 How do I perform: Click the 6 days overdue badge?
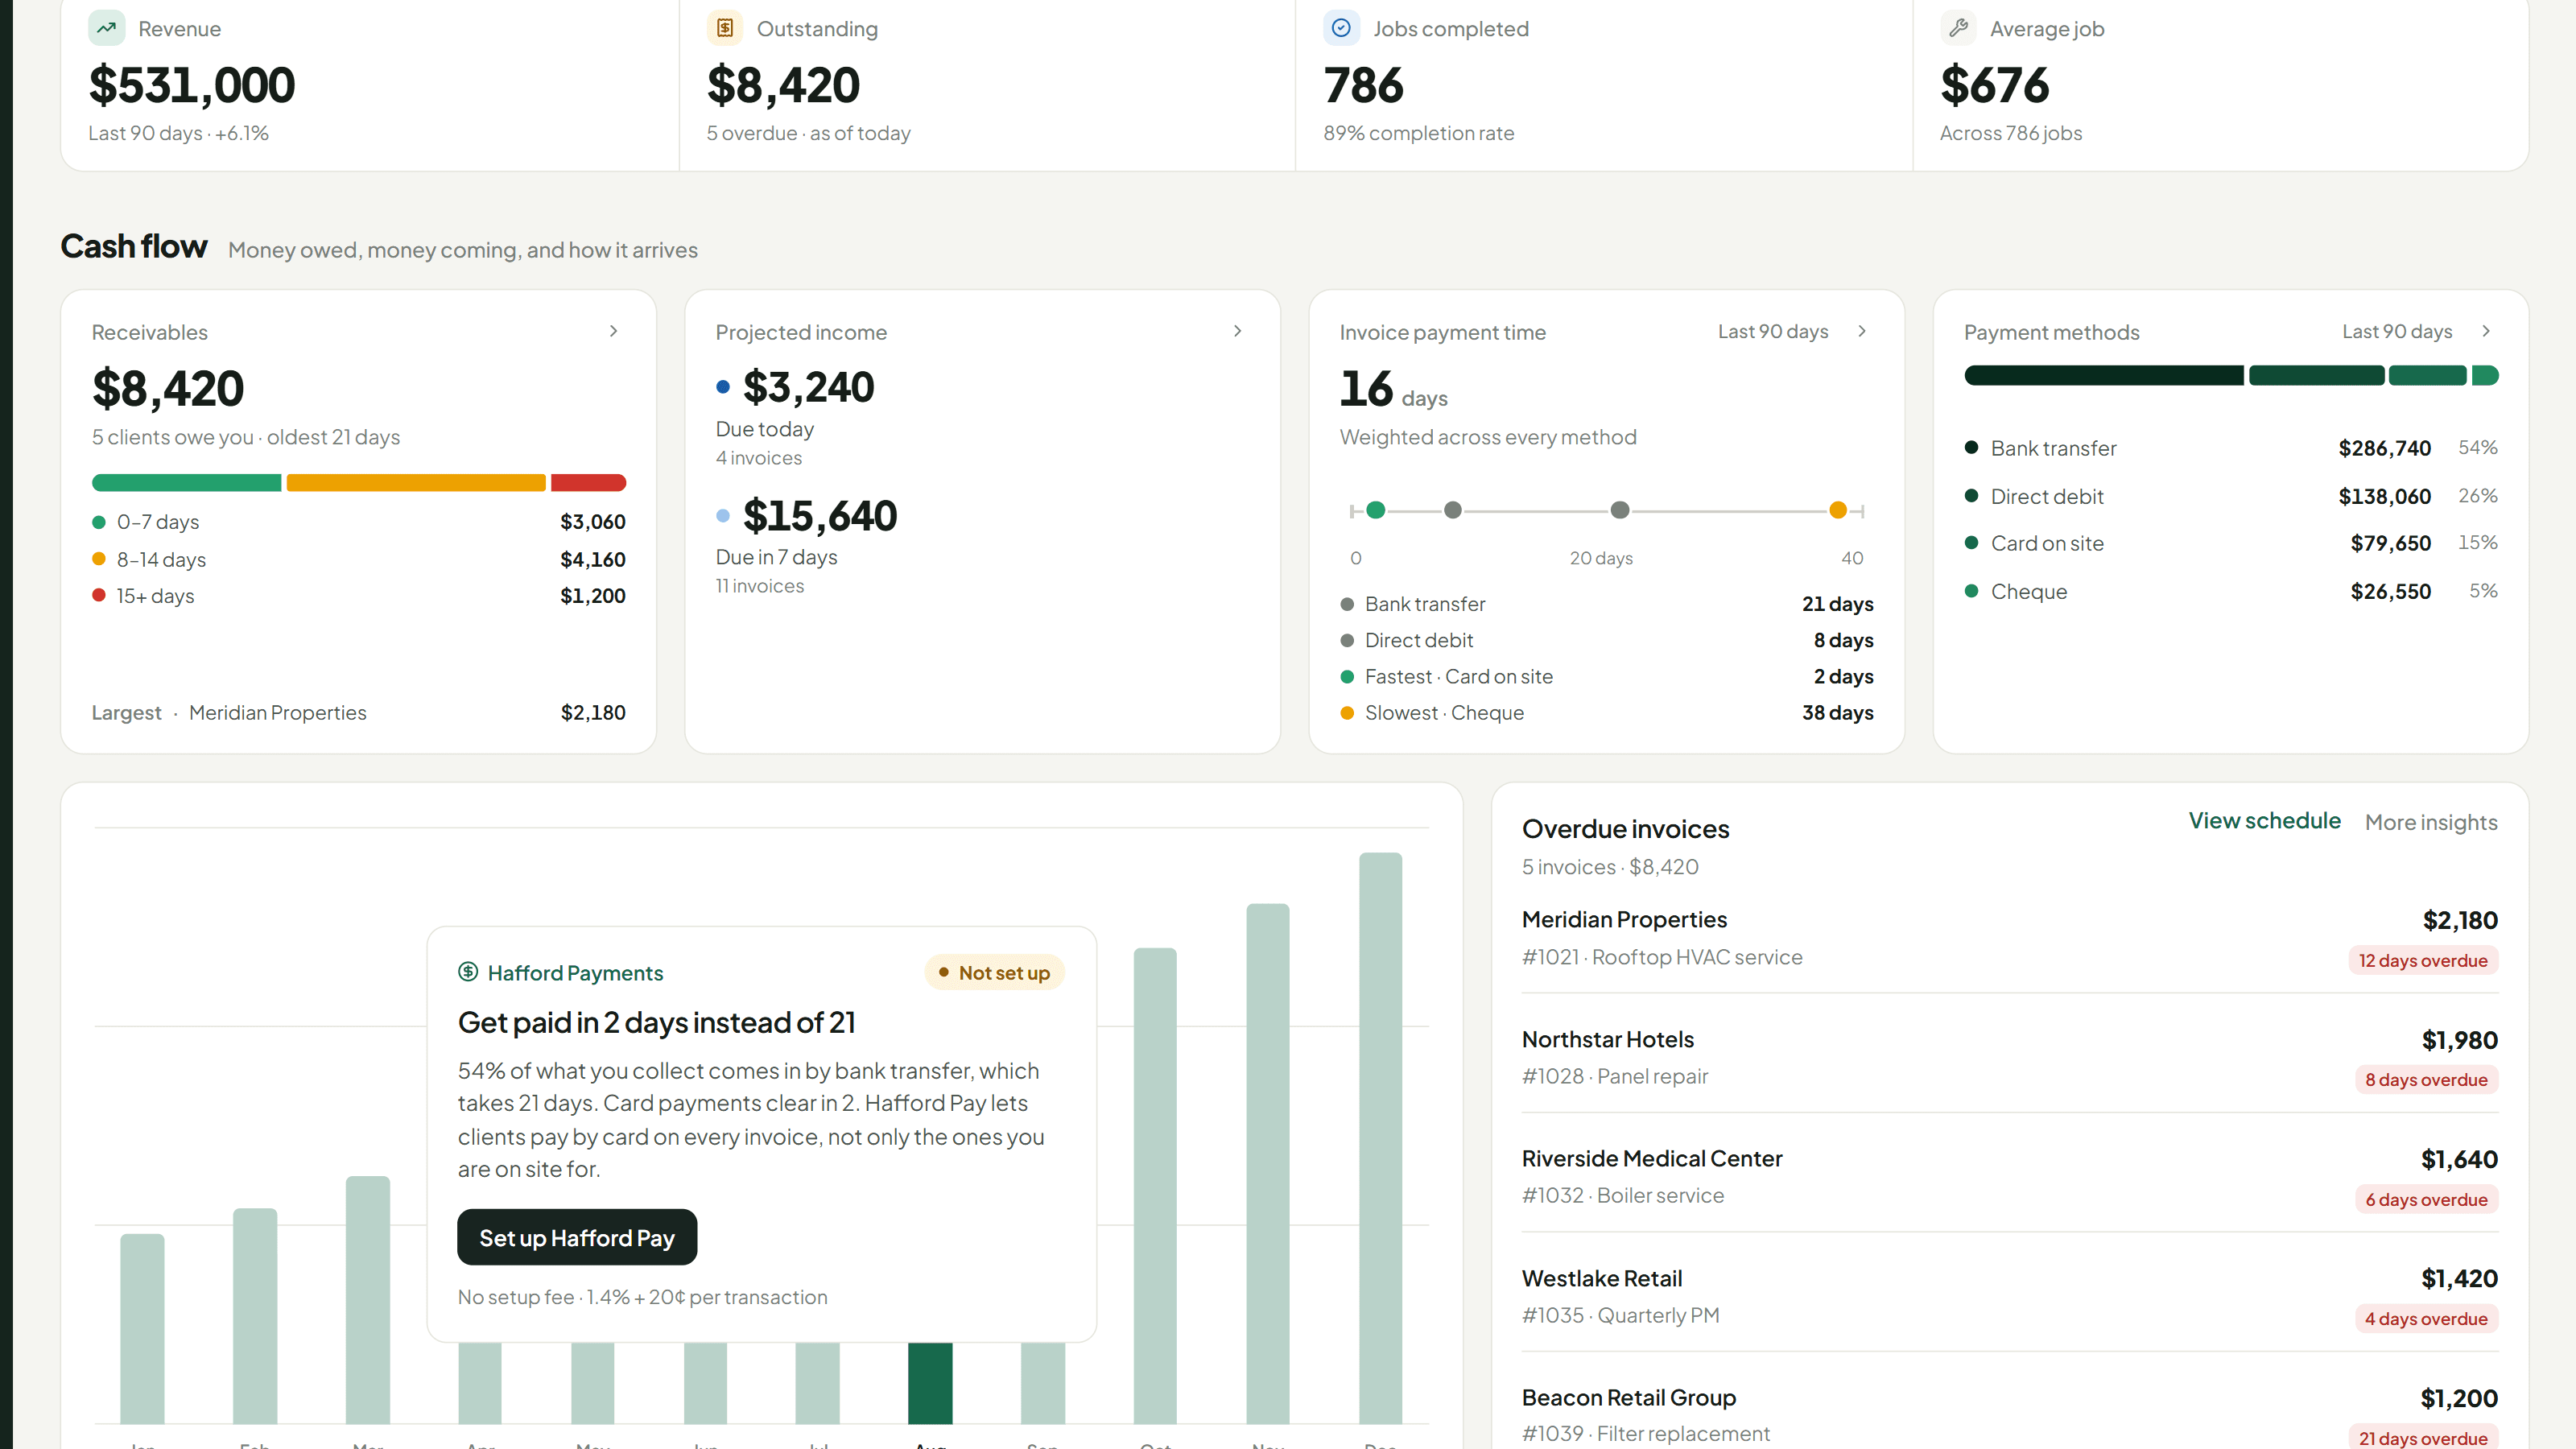click(2426, 1199)
